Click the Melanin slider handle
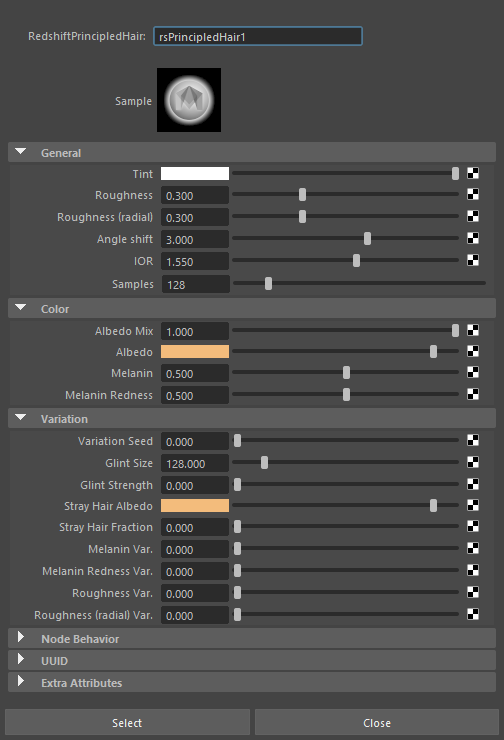 346,373
